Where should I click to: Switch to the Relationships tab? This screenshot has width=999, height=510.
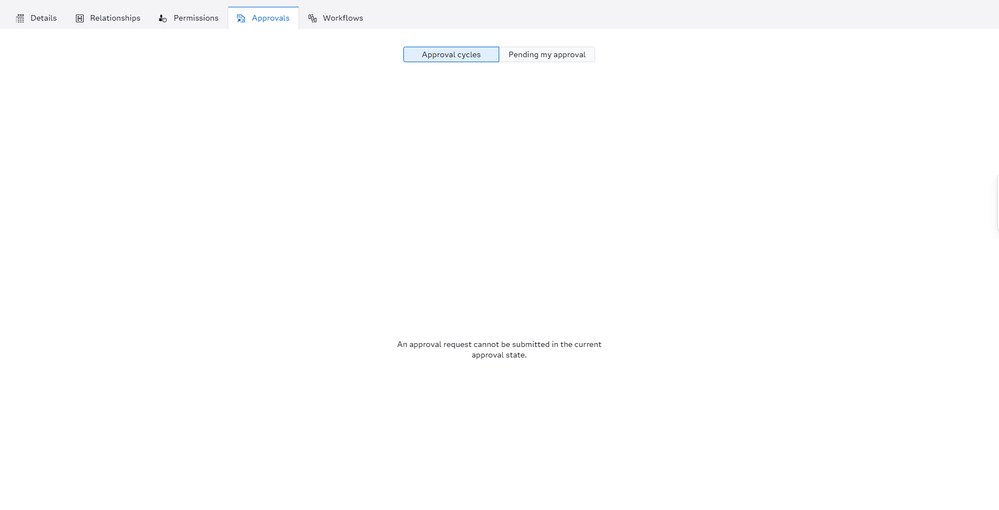(108, 18)
